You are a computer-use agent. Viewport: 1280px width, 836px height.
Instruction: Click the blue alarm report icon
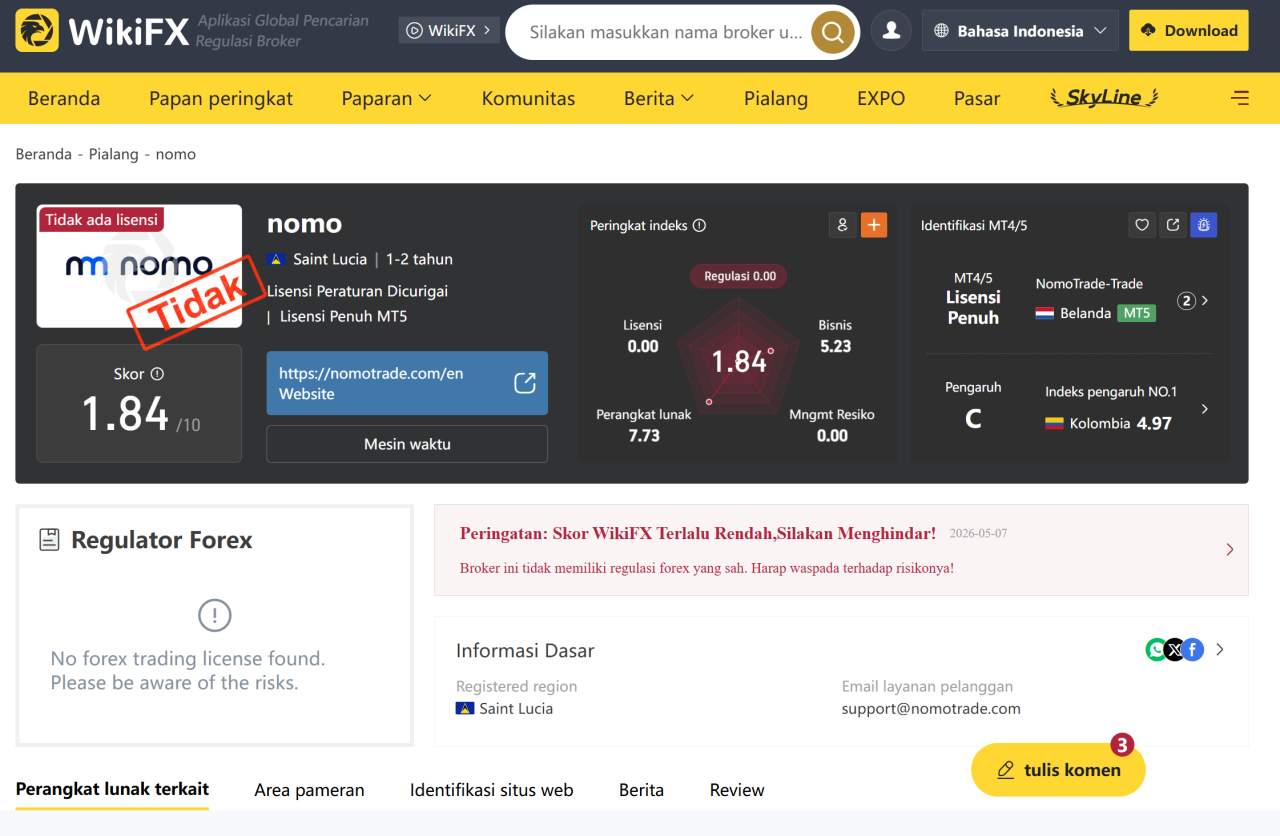1204,225
